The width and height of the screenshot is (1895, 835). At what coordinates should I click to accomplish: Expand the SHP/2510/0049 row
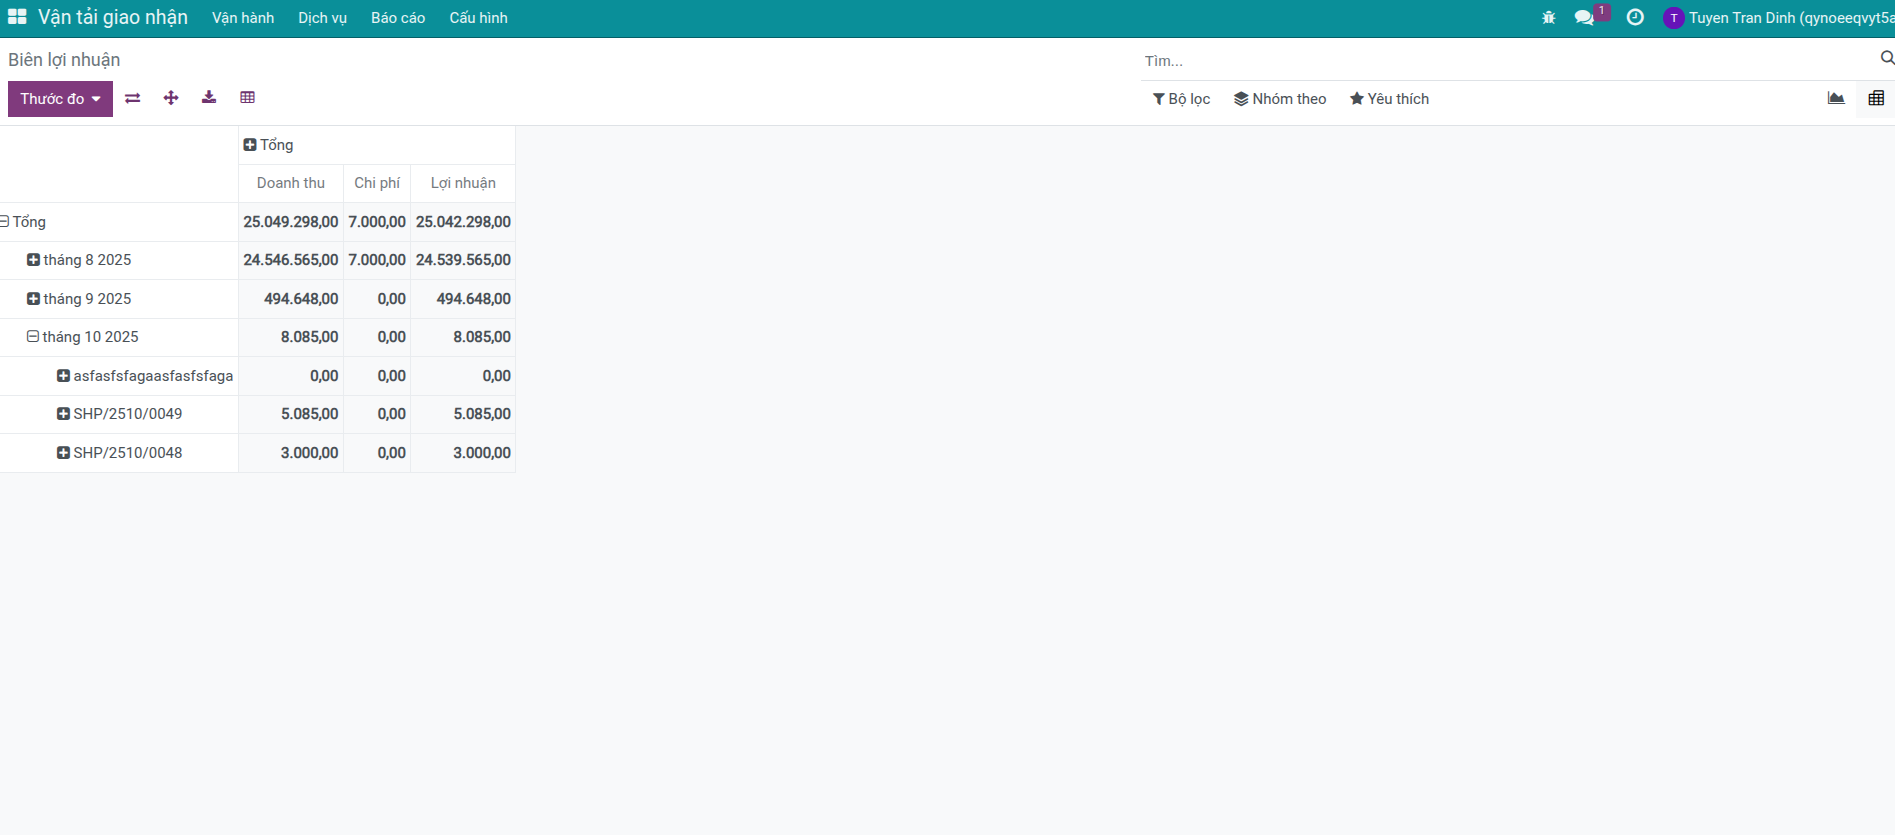coord(120,414)
